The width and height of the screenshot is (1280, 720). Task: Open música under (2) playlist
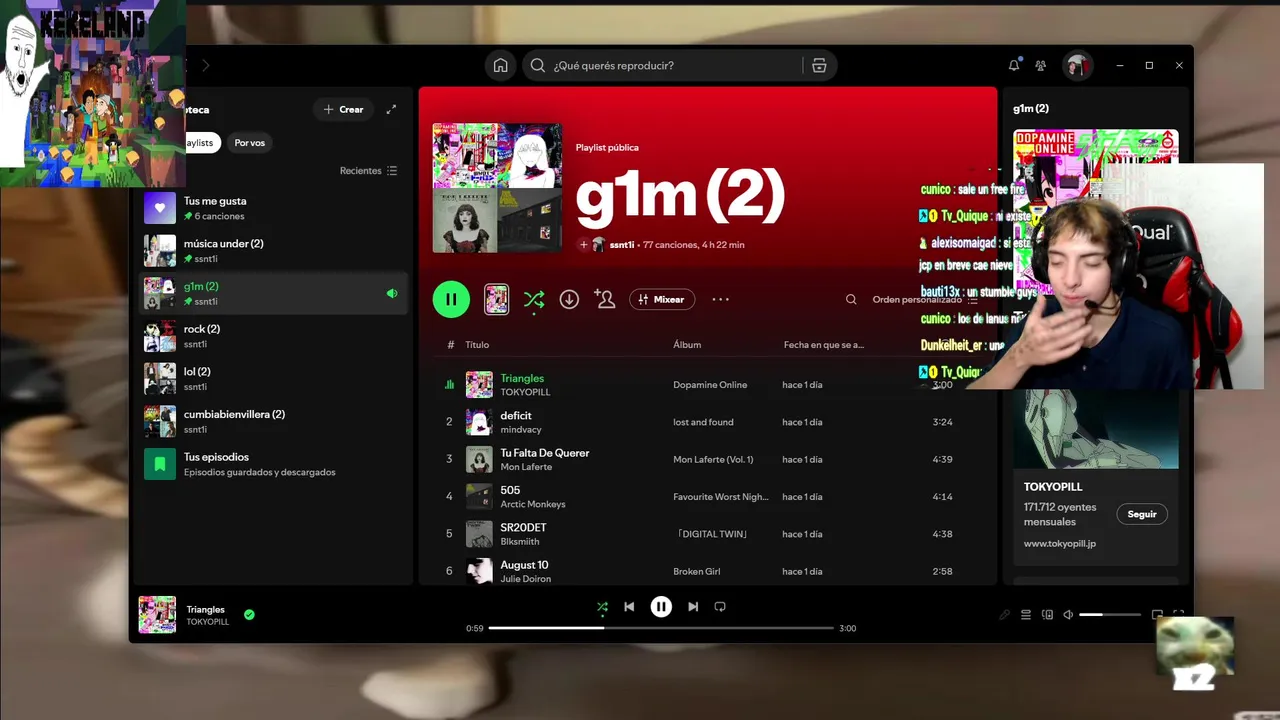click(x=273, y=251)
